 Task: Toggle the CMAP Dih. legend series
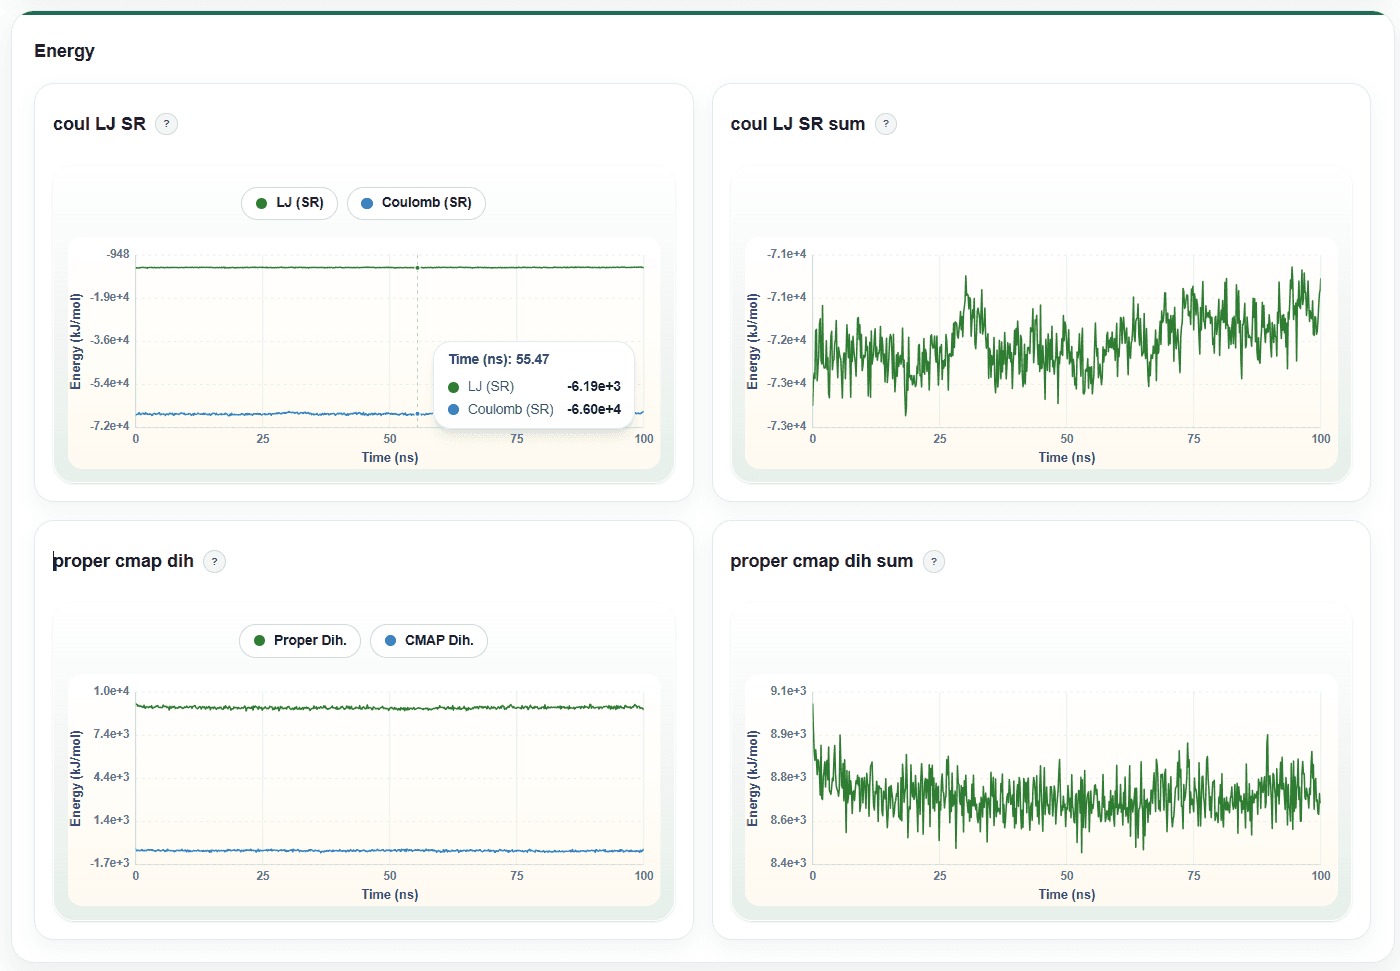tap(429, 641)
